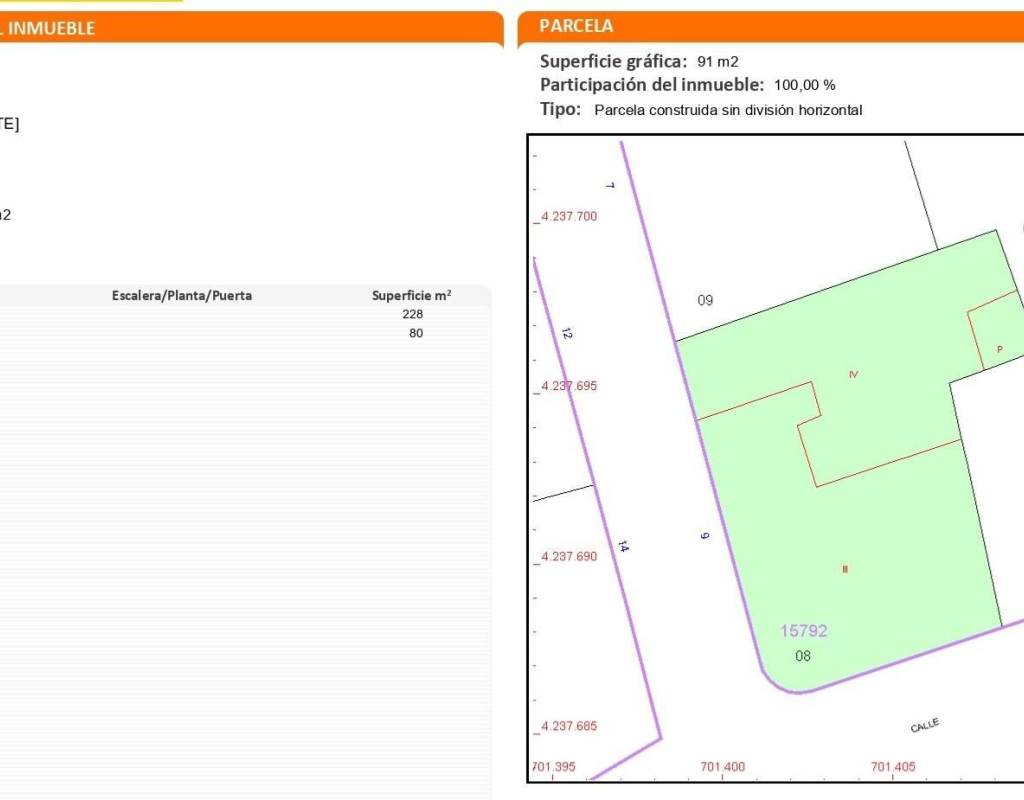Click the INMUEBLE section header
The height and width of the screenshot is (800, 1024).
click(x=48, y=28)
